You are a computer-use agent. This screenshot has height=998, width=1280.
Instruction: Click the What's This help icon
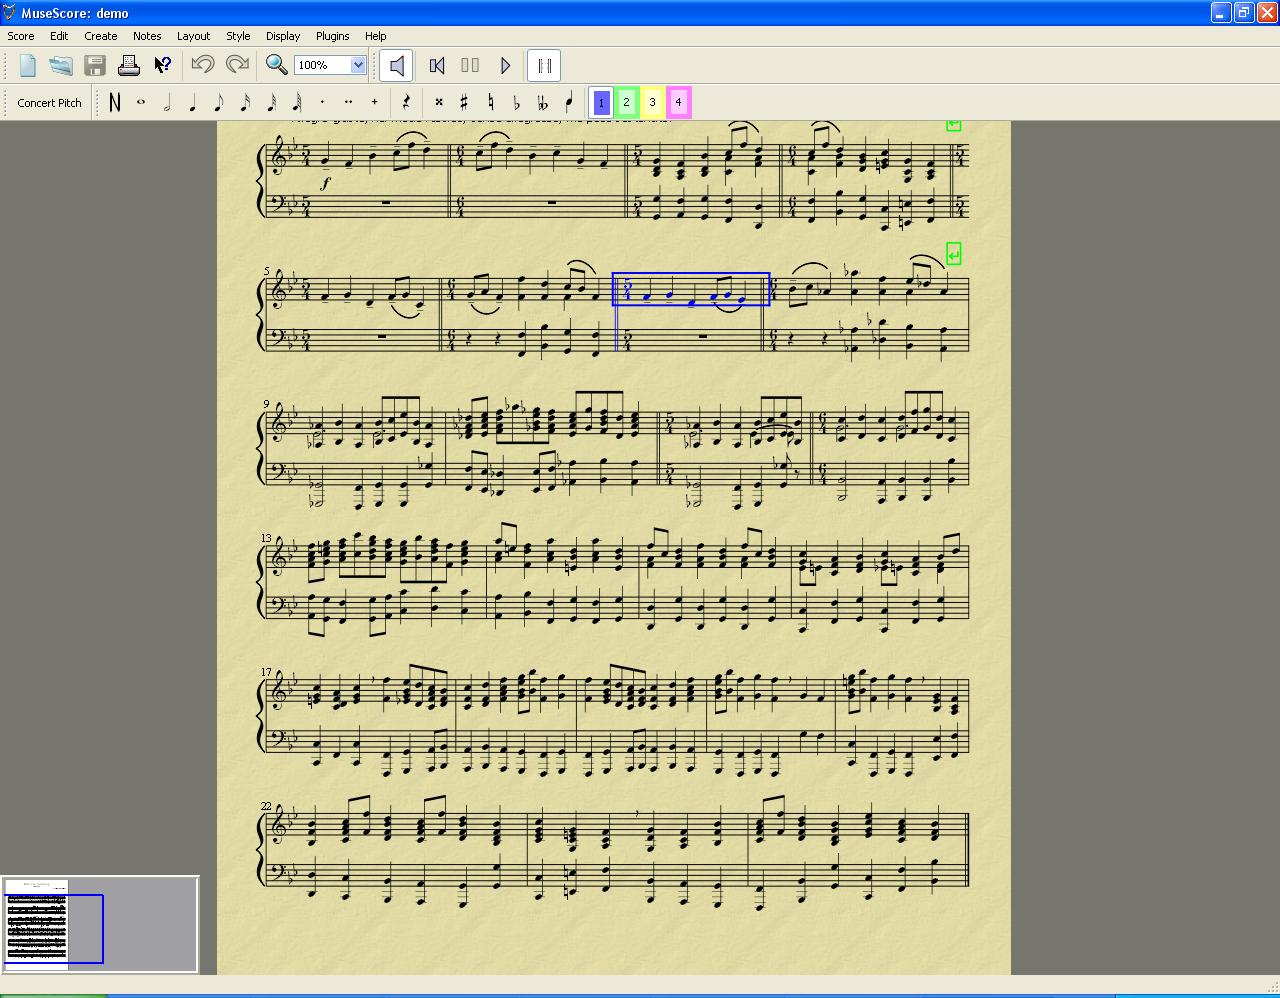pyautogui.click(x=163, y=66)
